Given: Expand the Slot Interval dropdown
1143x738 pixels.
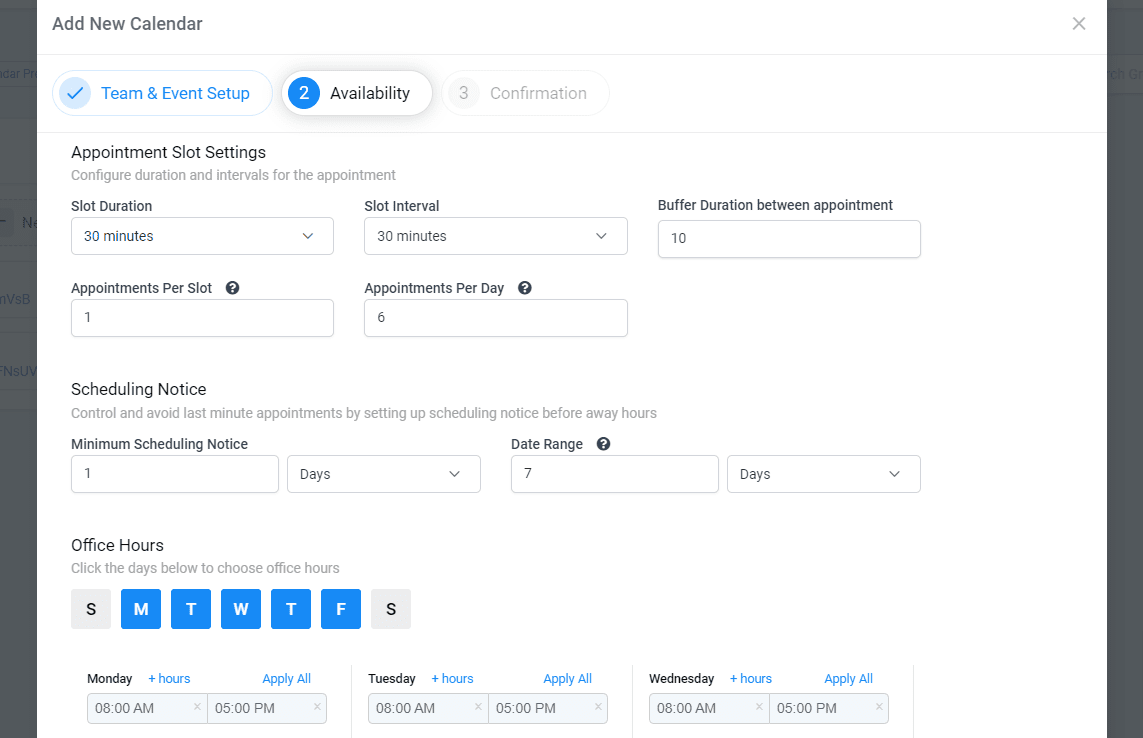Looking at the screenshot, I should [x=495, y=236].
